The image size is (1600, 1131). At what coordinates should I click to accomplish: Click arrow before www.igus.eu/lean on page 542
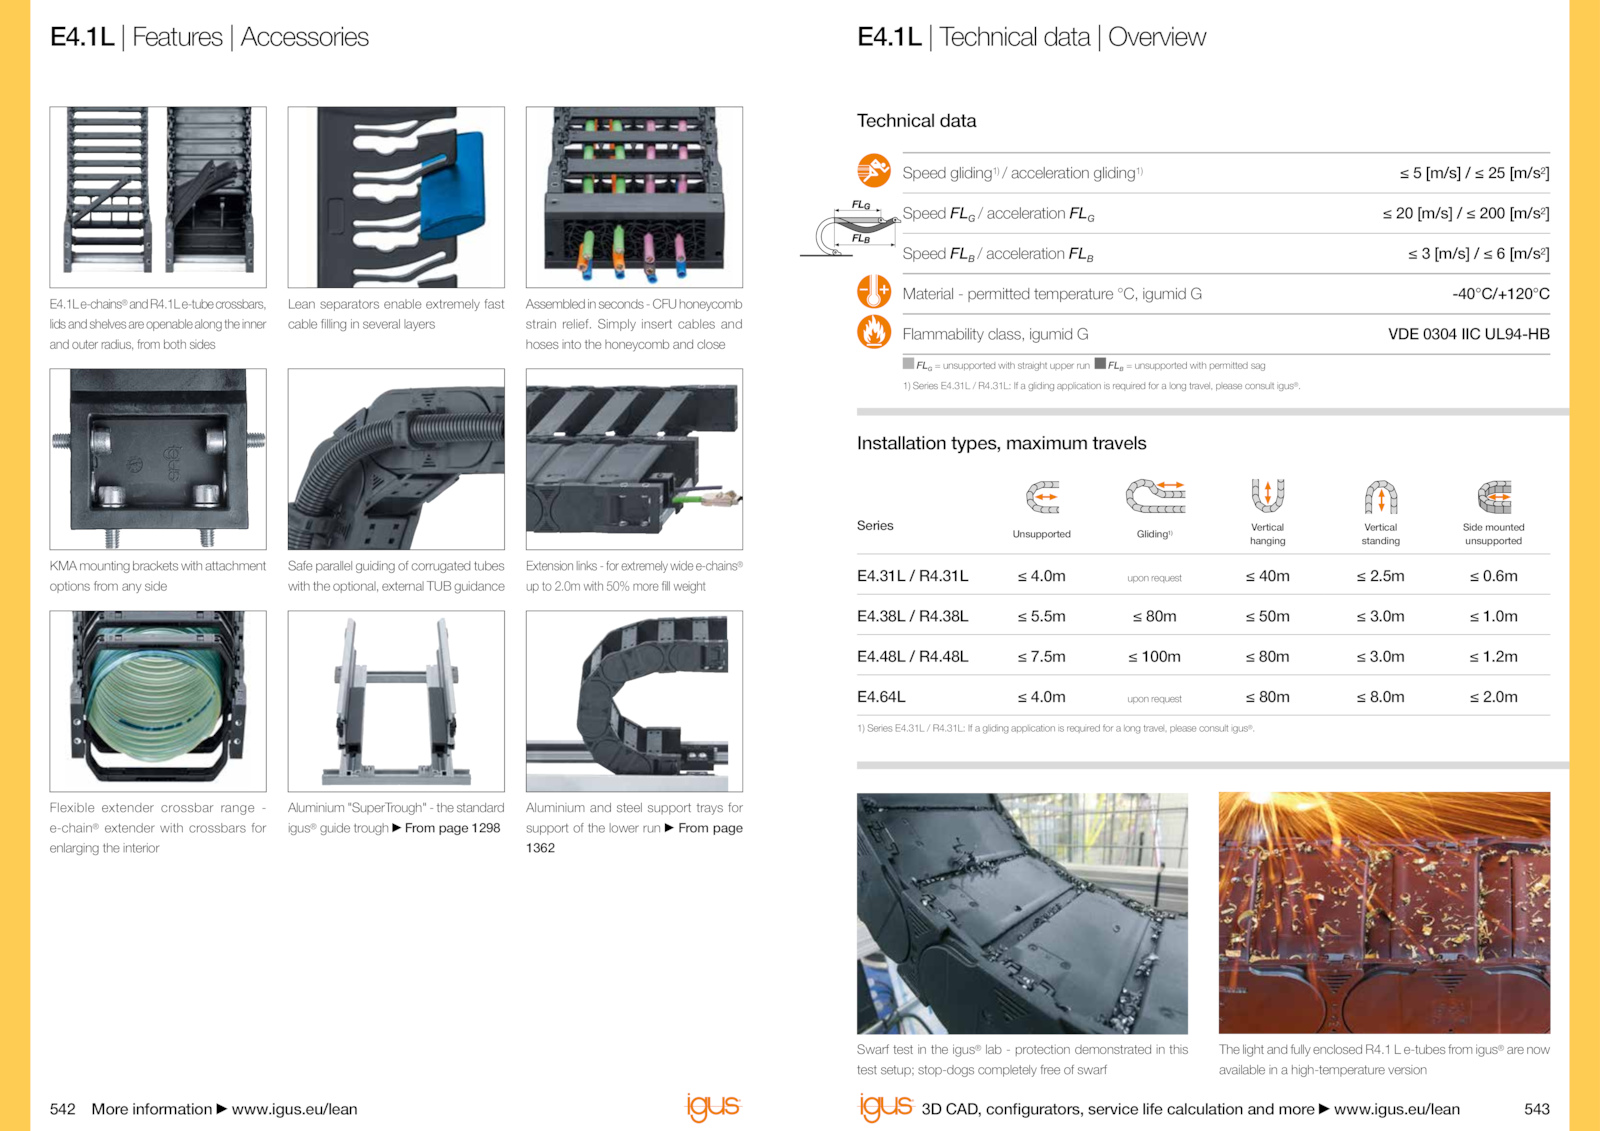(222, 1109)
